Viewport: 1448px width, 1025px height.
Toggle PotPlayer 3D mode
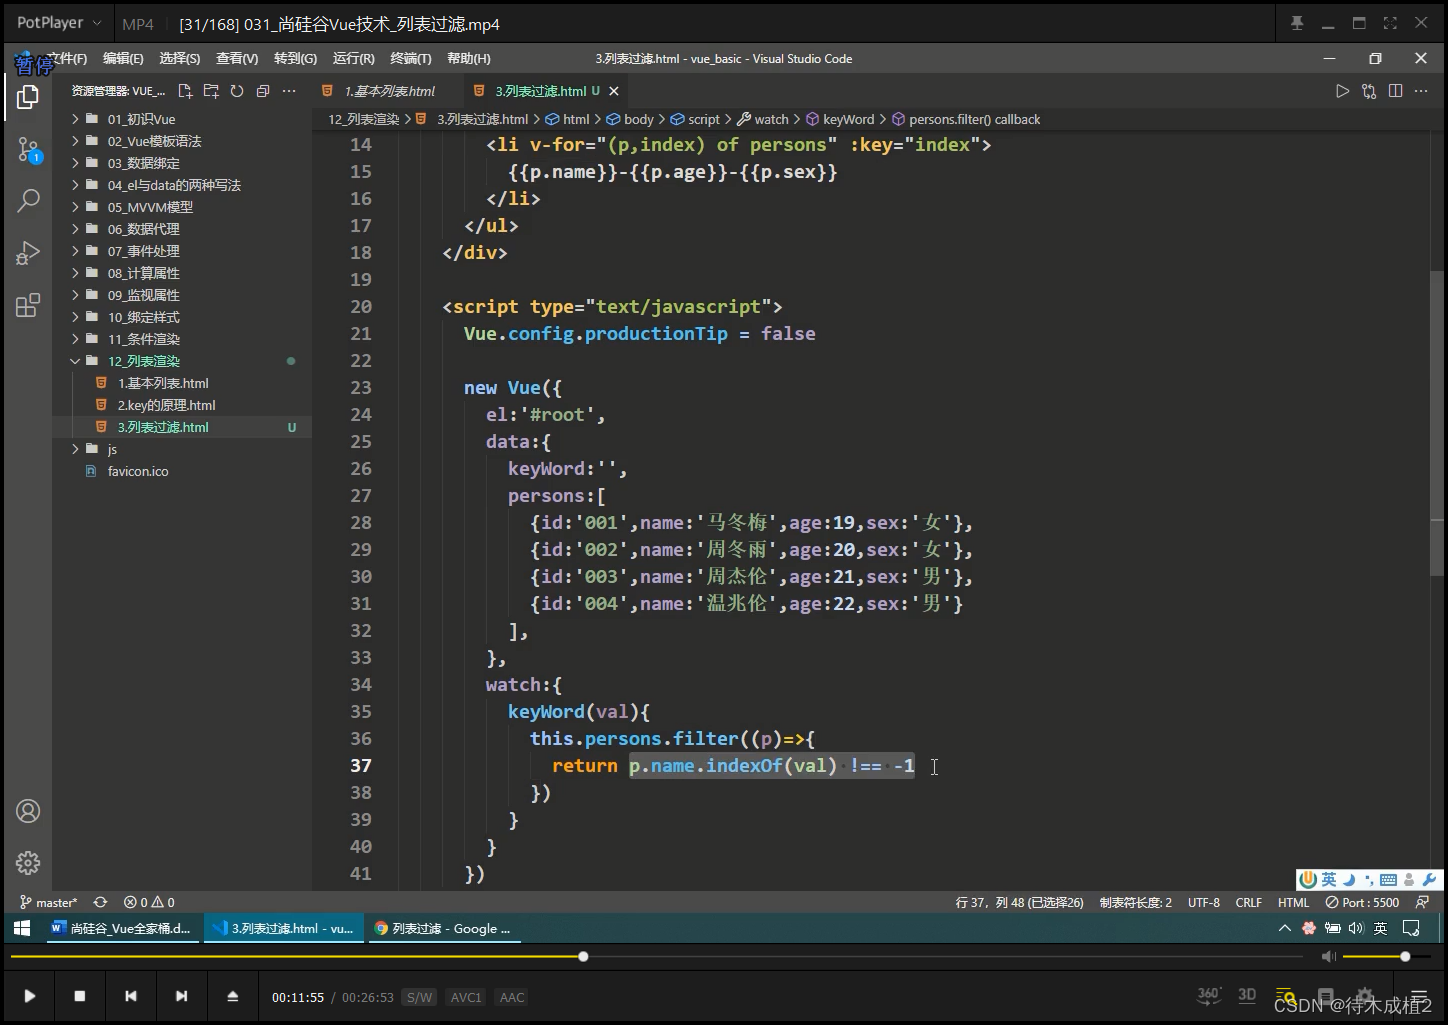click(1247, 995)
